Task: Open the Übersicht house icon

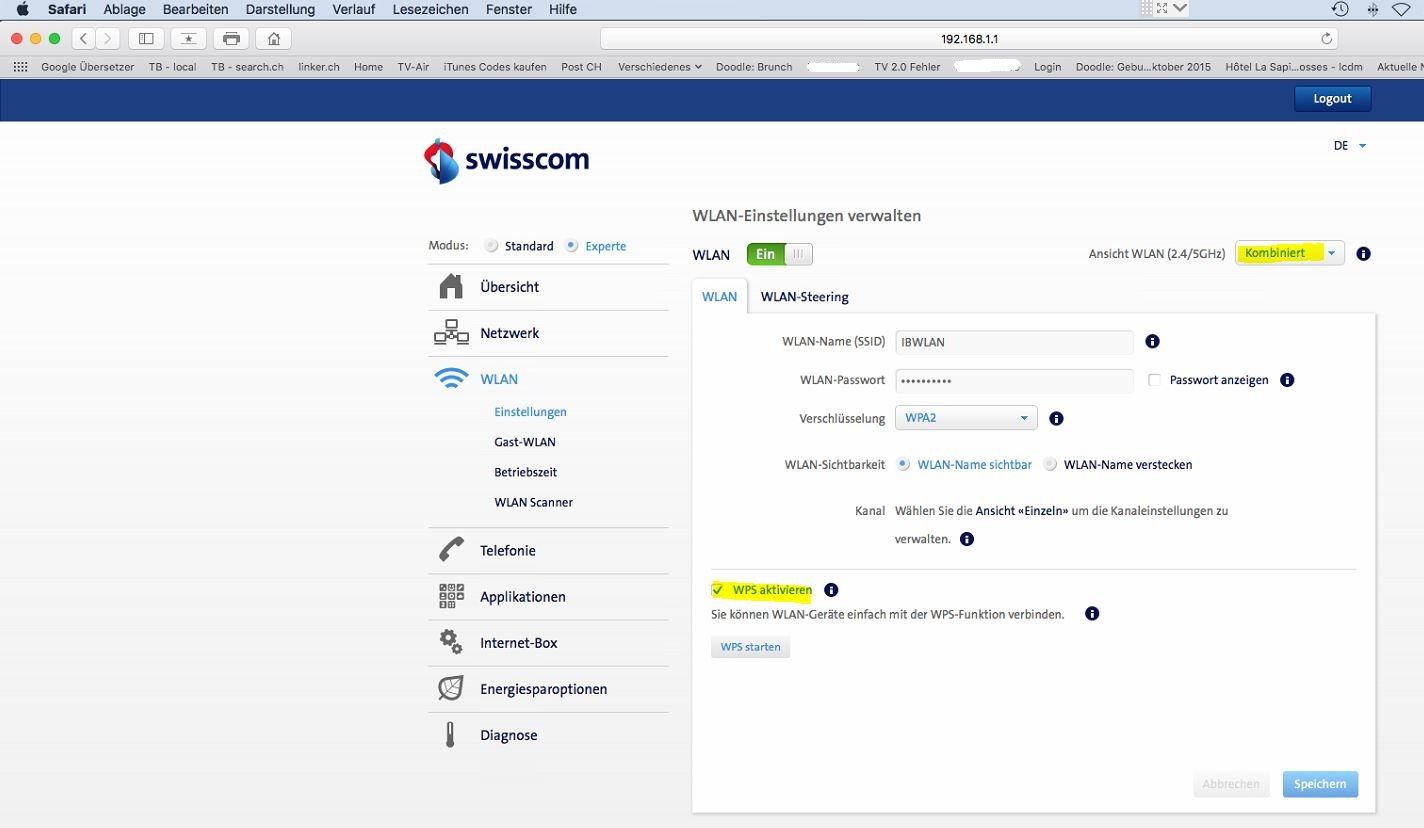Action: 451,287
